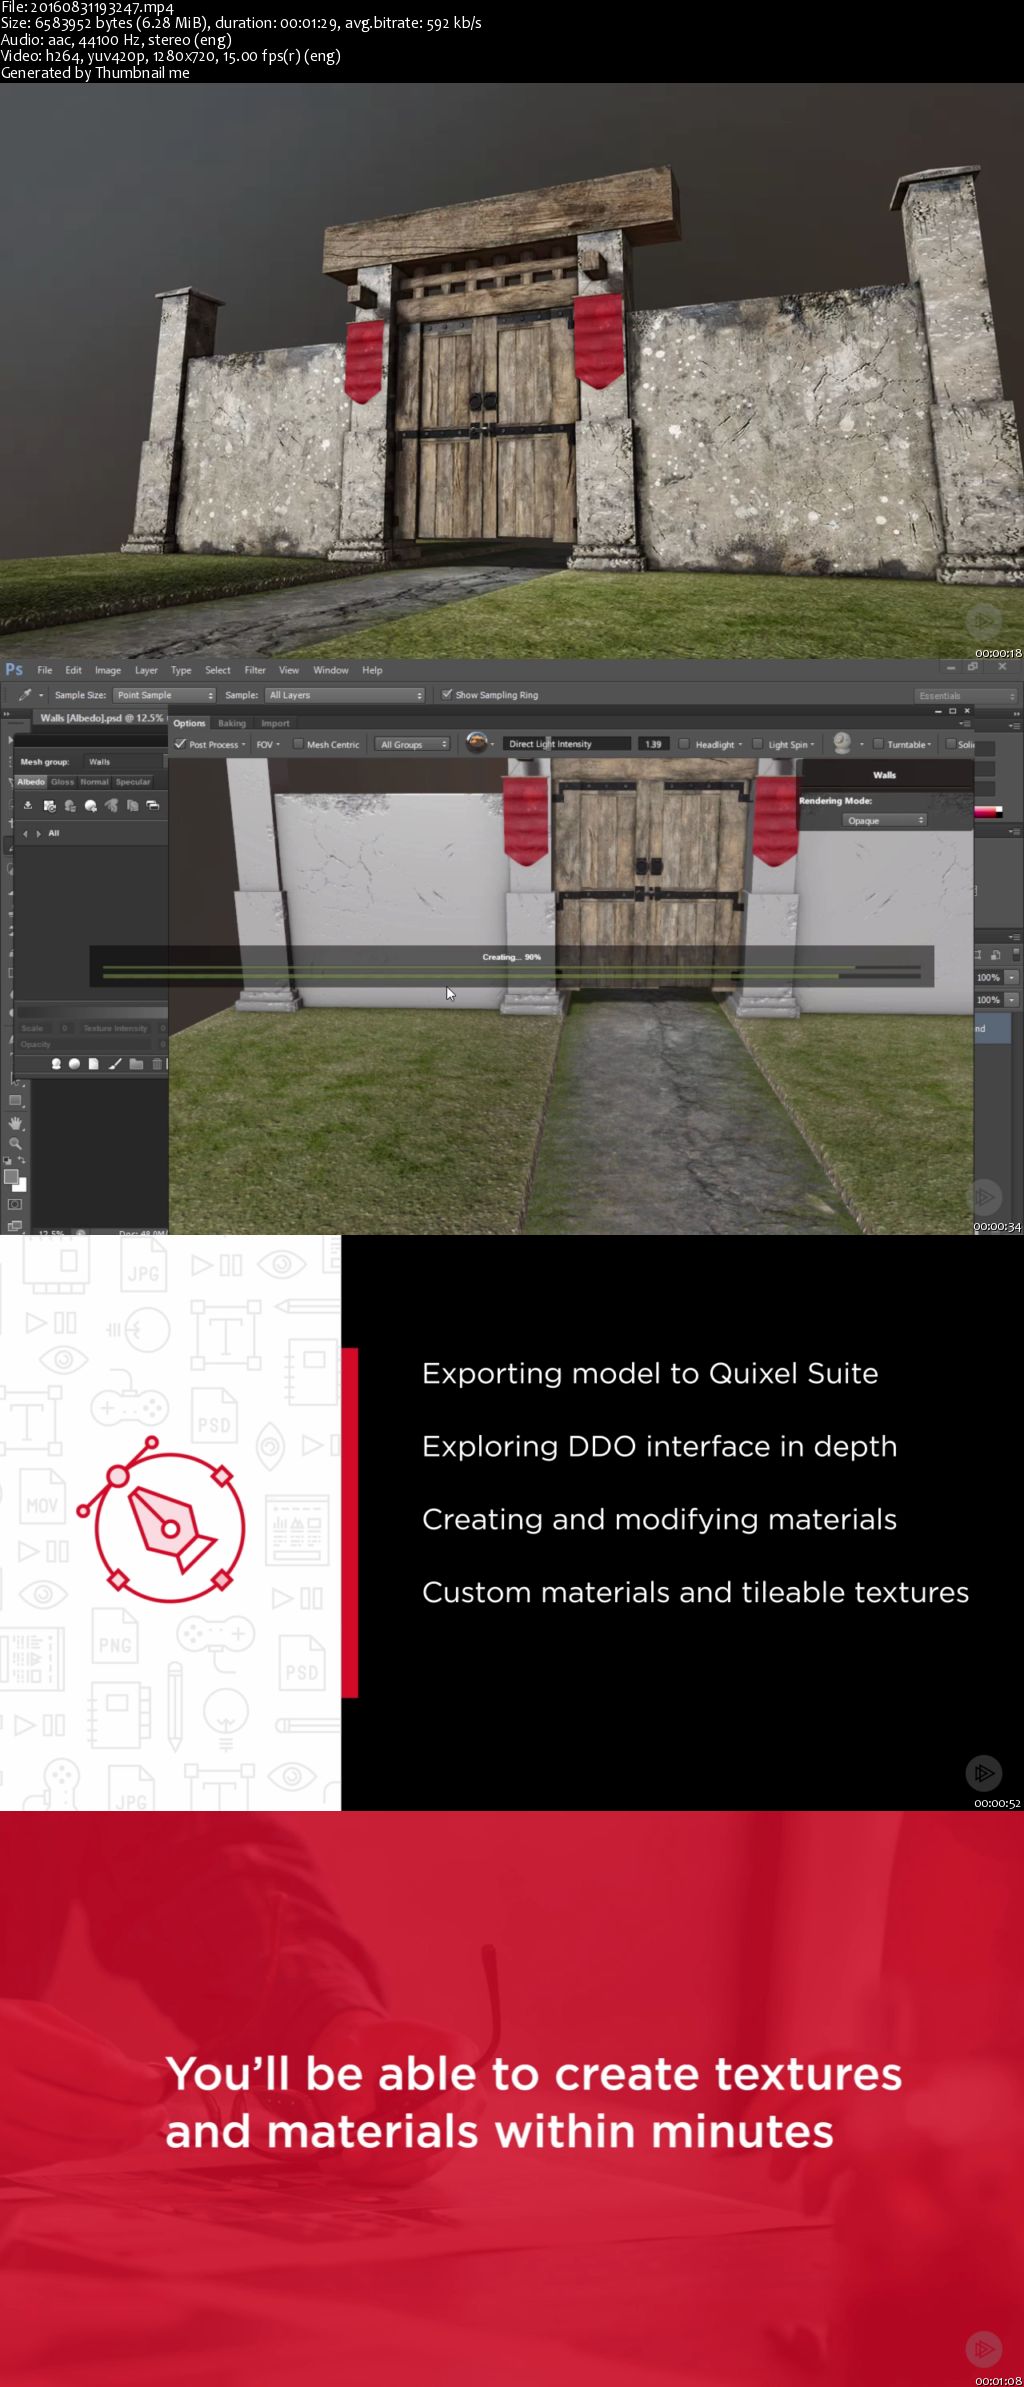
Task: Enable the Headlight checkbox
Action: coord(684,744)
